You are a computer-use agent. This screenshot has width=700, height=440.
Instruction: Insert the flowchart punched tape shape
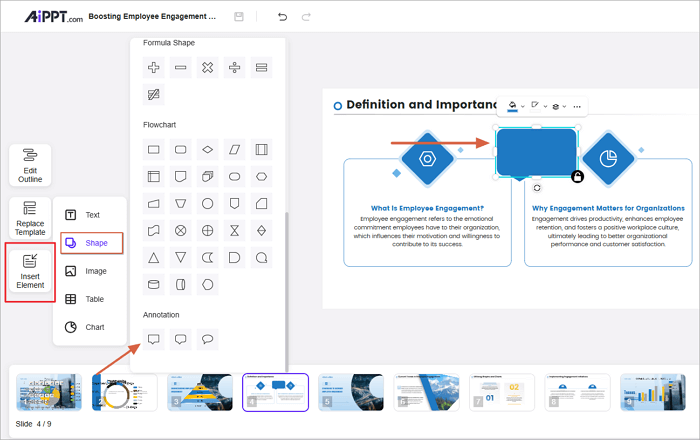pyautogui.click(x=154, y=231)
